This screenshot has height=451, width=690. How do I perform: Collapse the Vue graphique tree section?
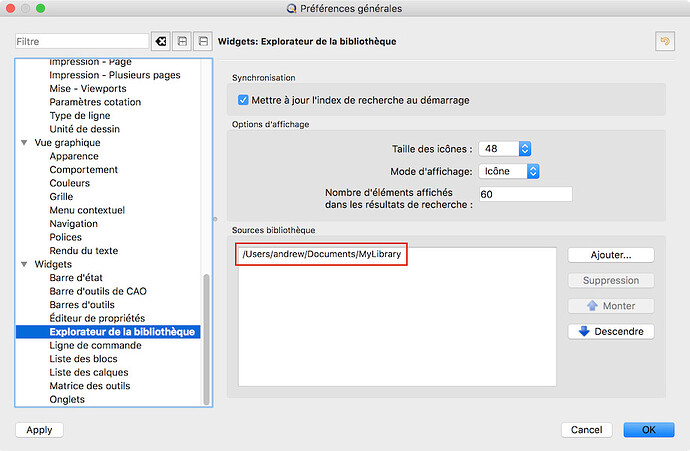coord(24,143)
